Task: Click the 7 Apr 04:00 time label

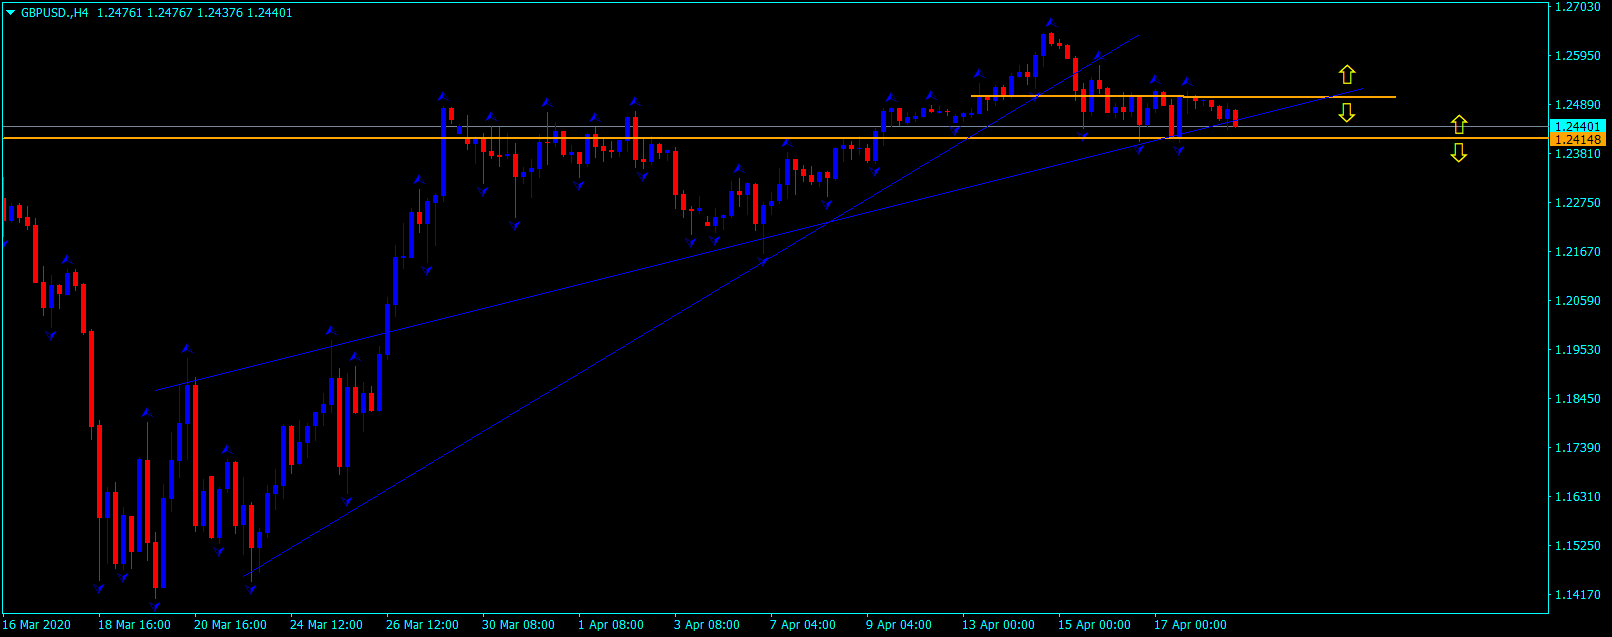Action: click(803, 625)
